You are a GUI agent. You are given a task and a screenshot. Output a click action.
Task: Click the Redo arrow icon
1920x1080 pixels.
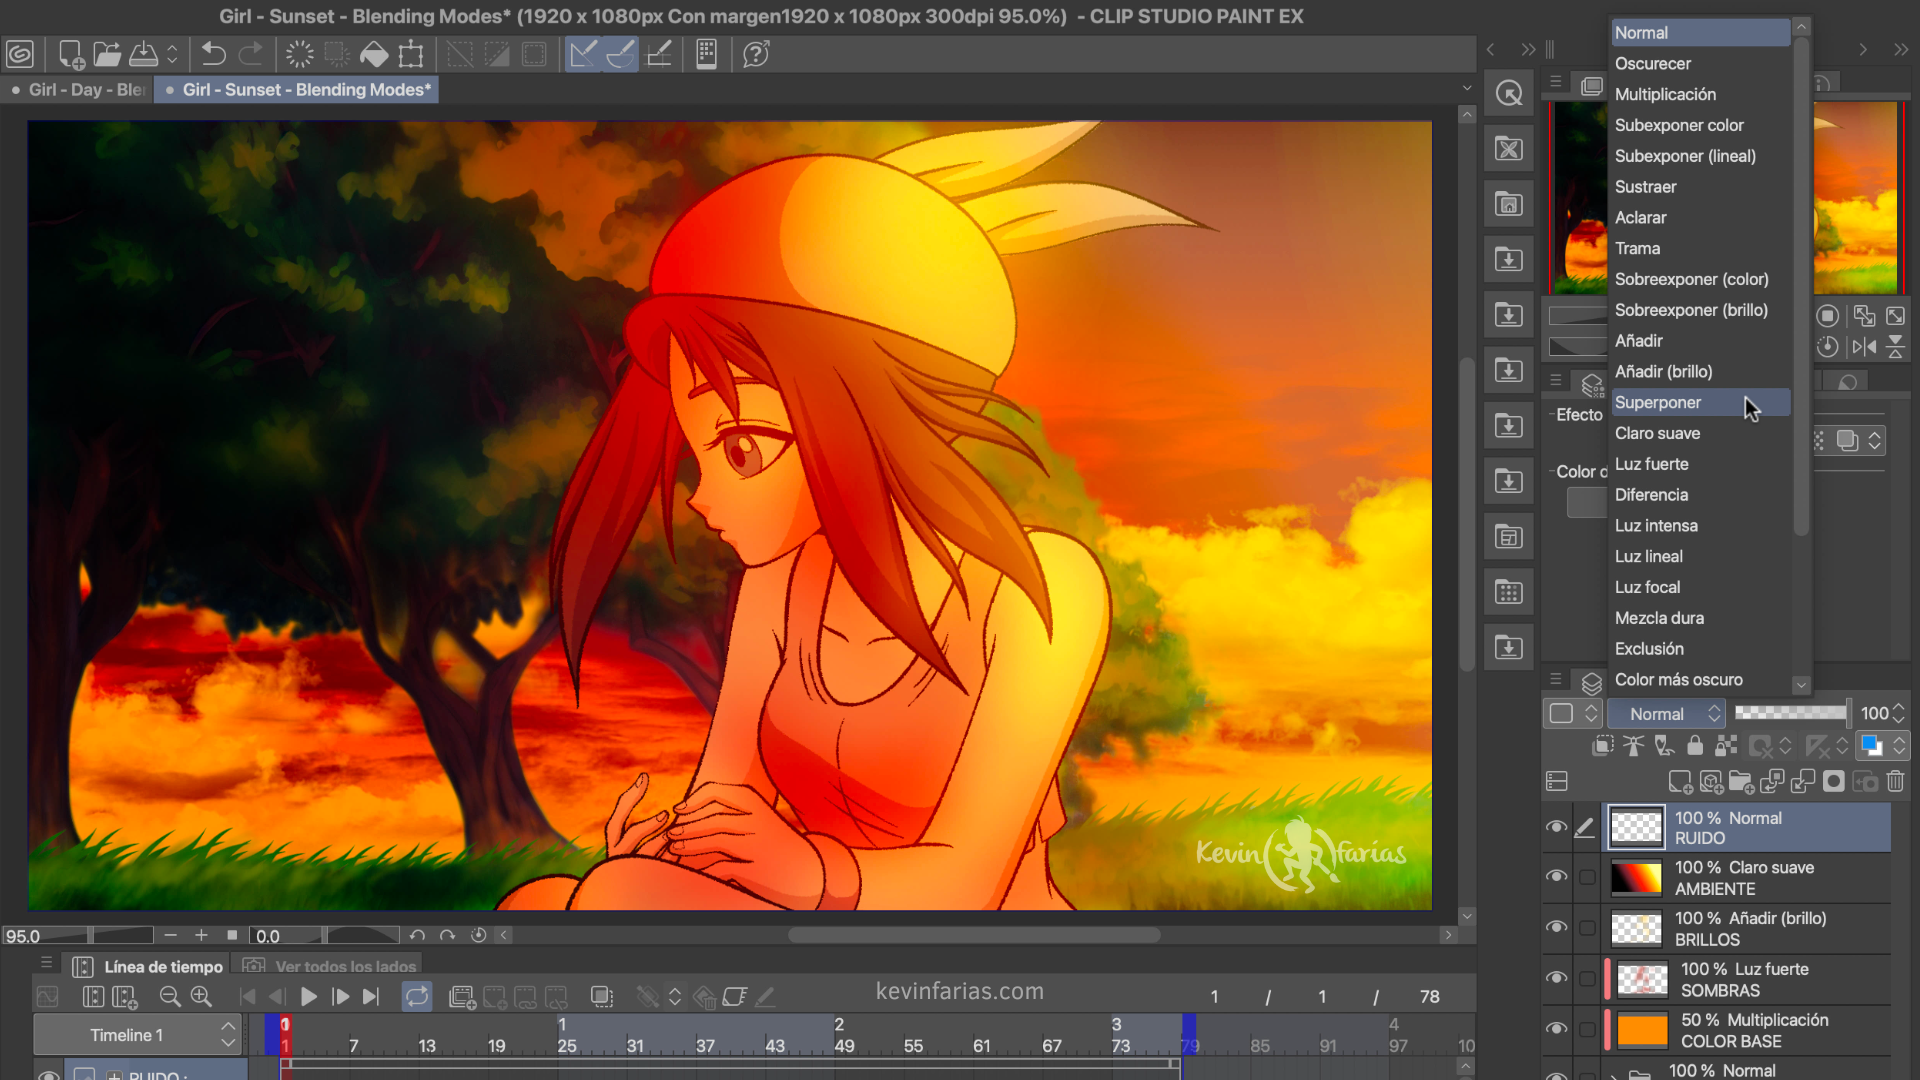pos(251,54)
